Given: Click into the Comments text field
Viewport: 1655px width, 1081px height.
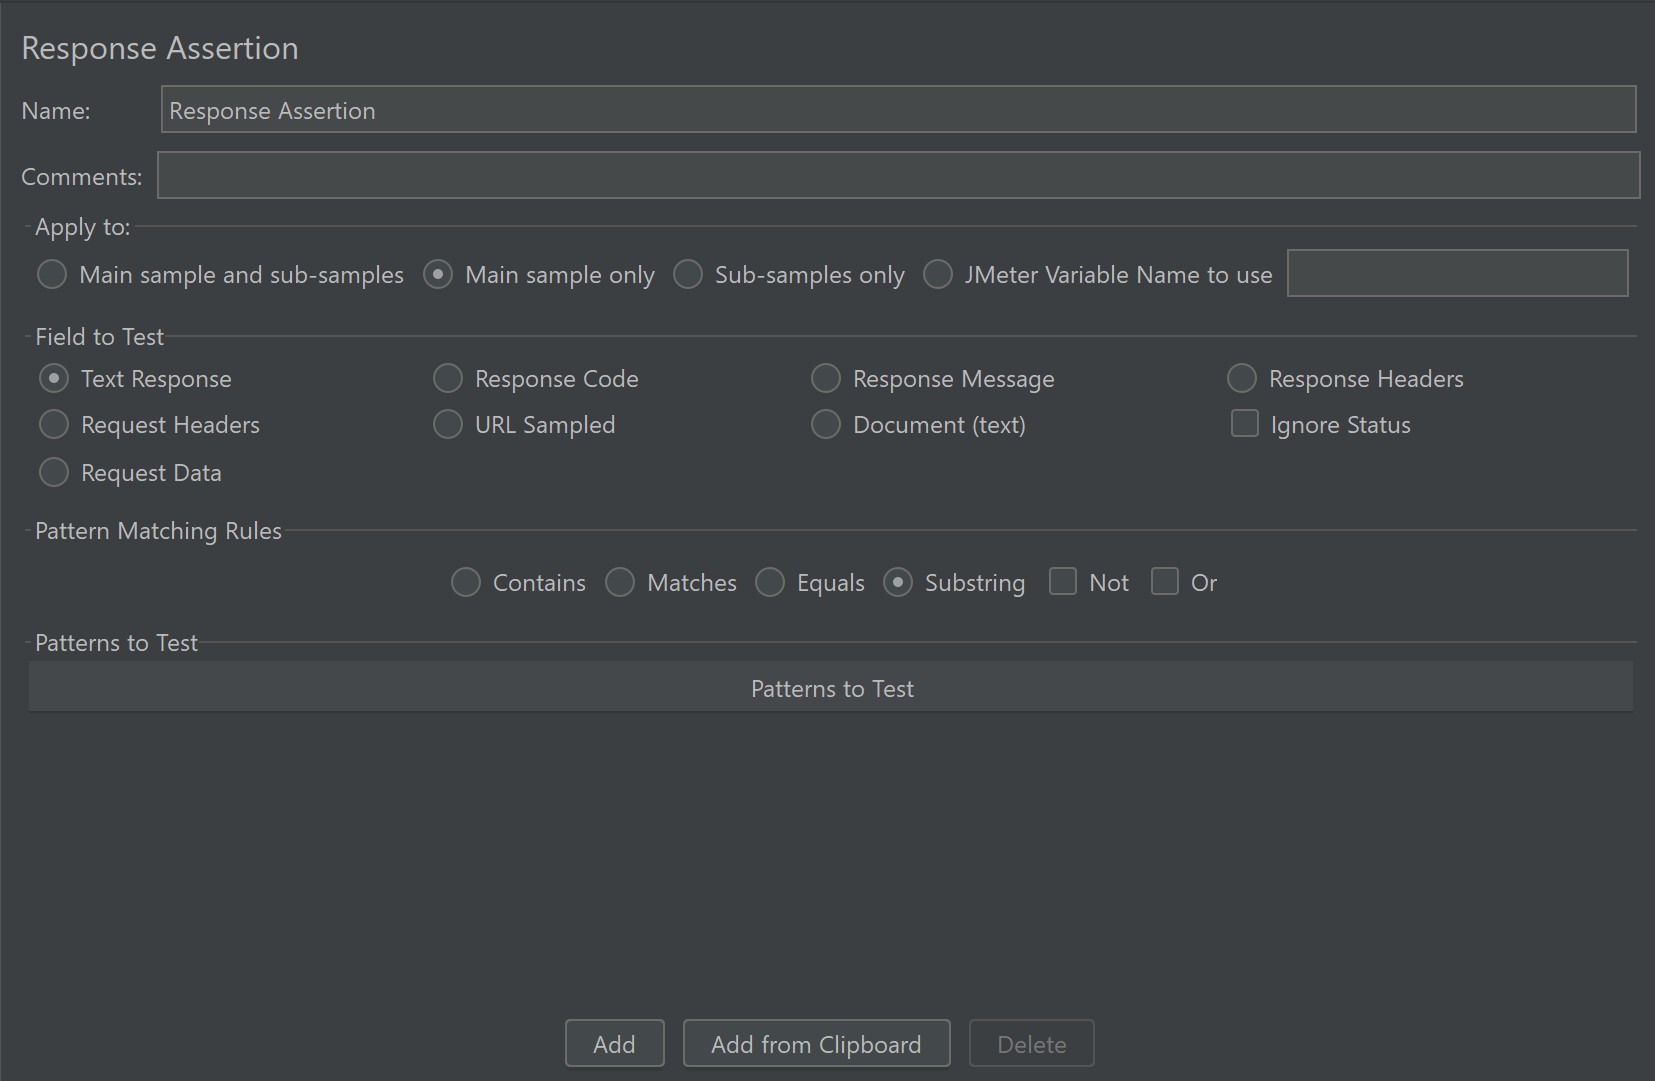Looking at the screenshot, I should pos(898,176).
